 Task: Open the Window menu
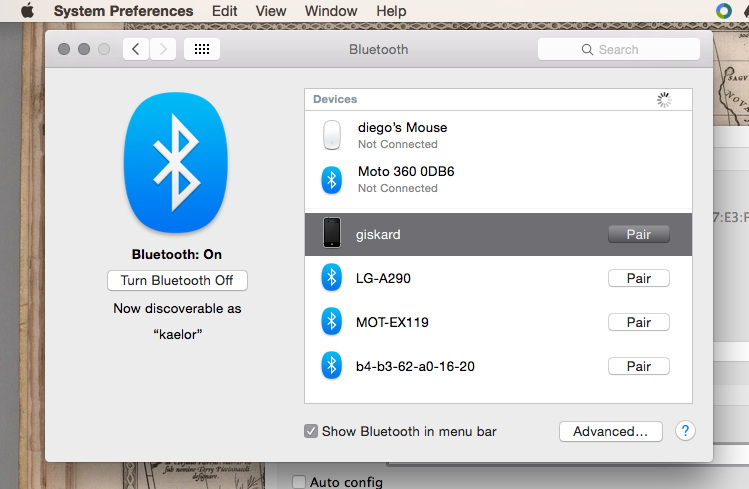pos(331,11)
